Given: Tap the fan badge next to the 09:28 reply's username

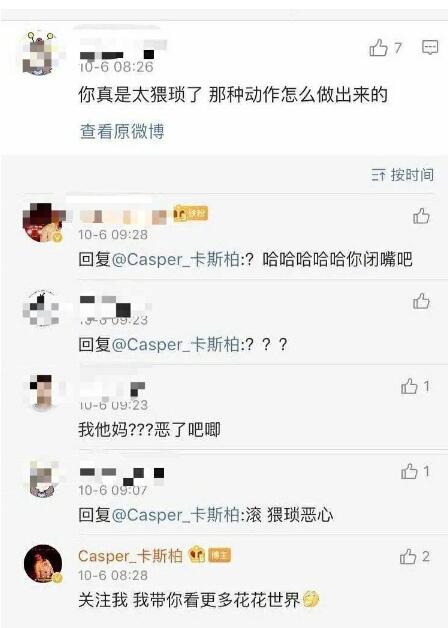Looking at the screenshot, I should pos(191,213).
